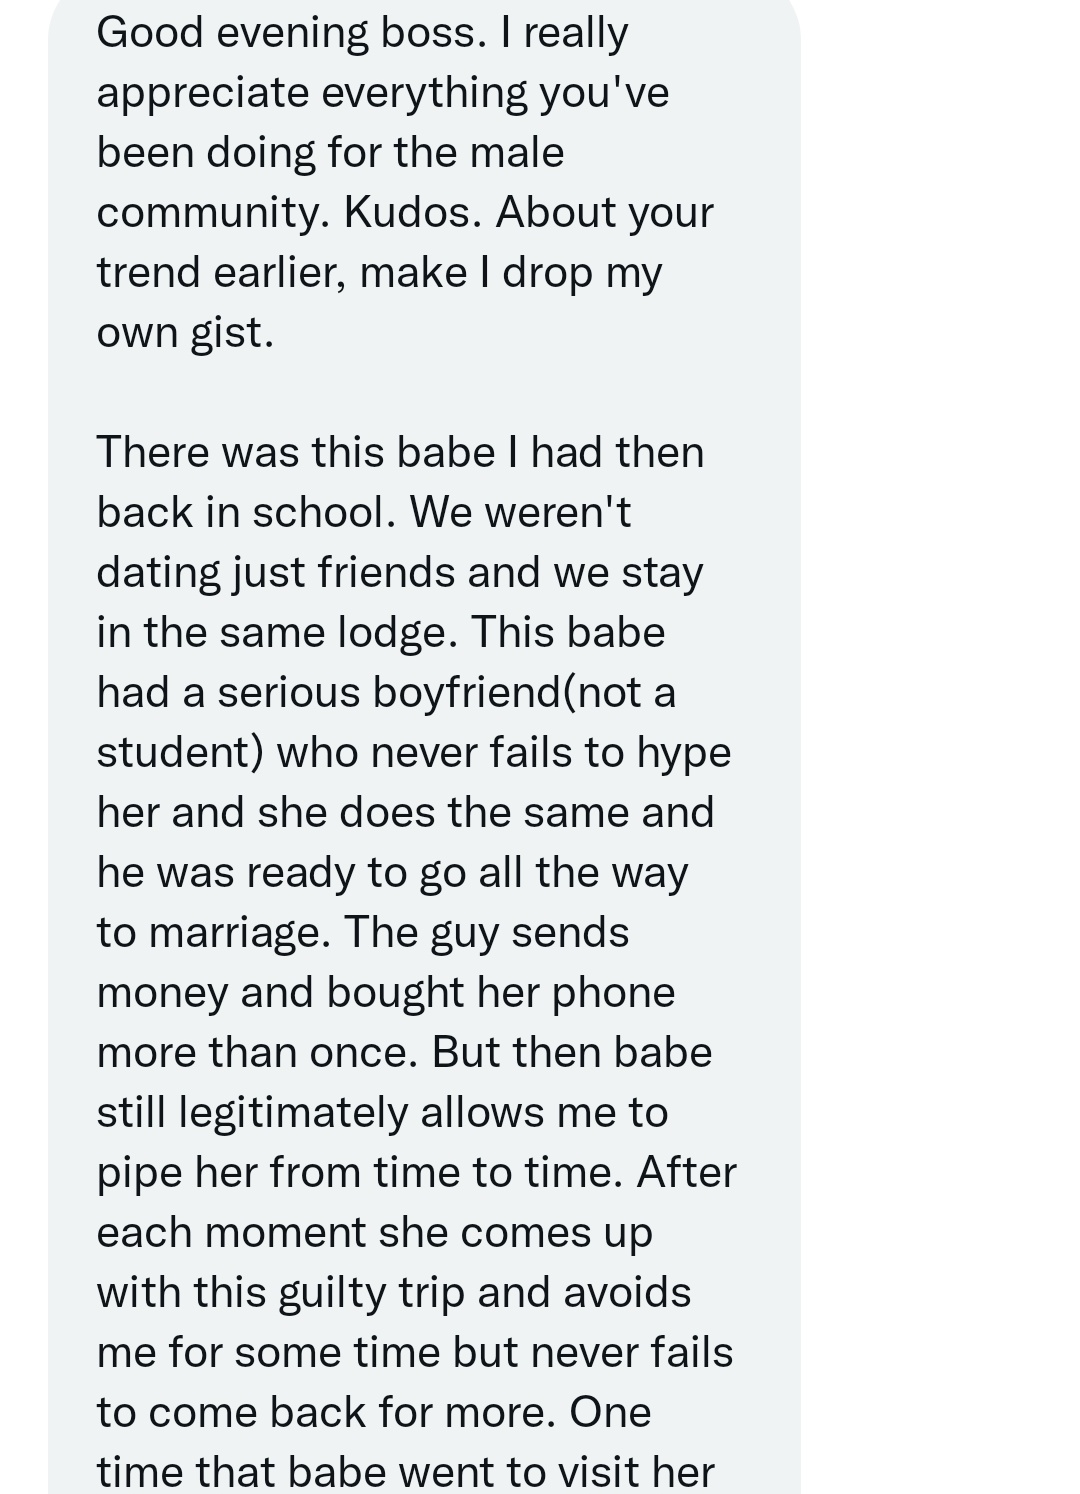Tap the 'still legitimately allows me to' line

[x=382, y=1113]
